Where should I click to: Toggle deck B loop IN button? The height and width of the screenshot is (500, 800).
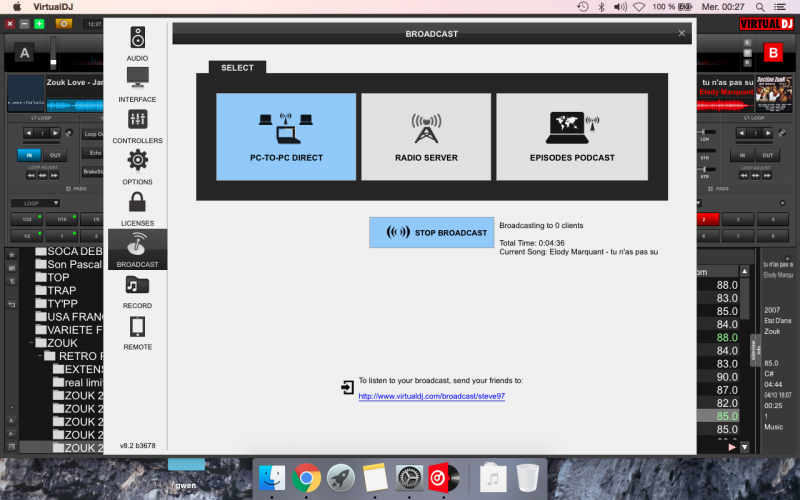742,155
